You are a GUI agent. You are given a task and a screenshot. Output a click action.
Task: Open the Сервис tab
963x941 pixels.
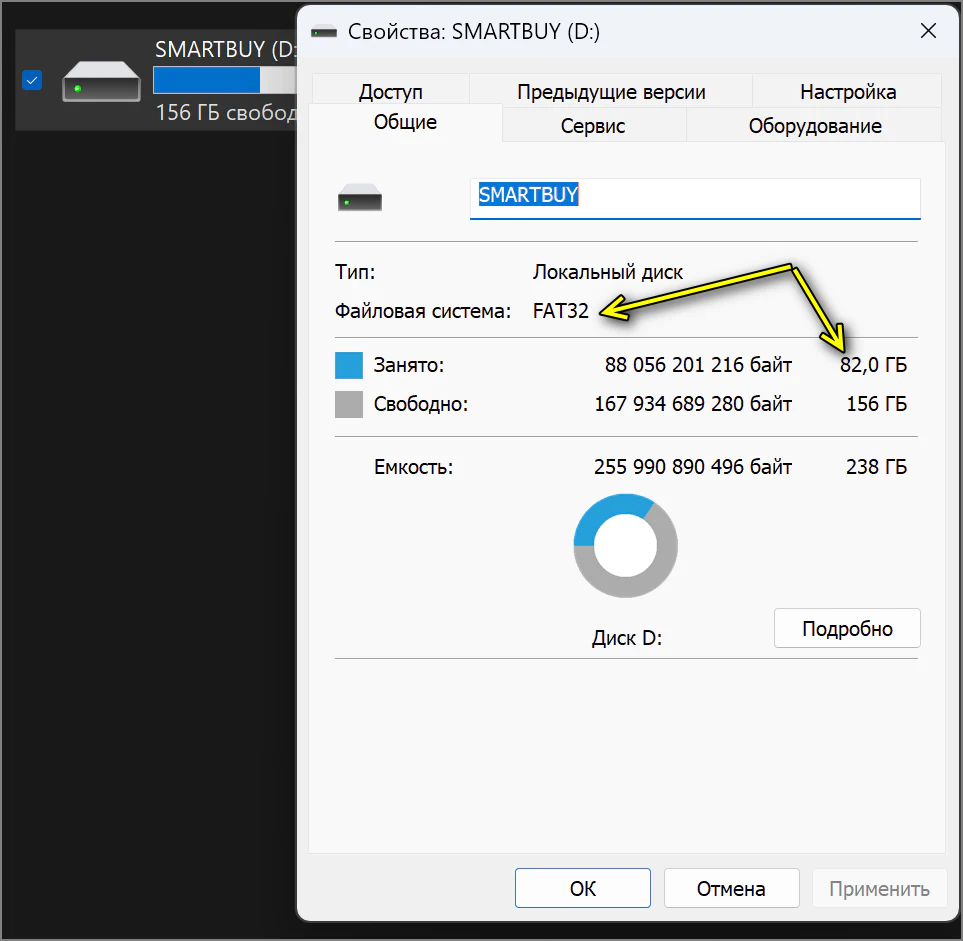593,126
